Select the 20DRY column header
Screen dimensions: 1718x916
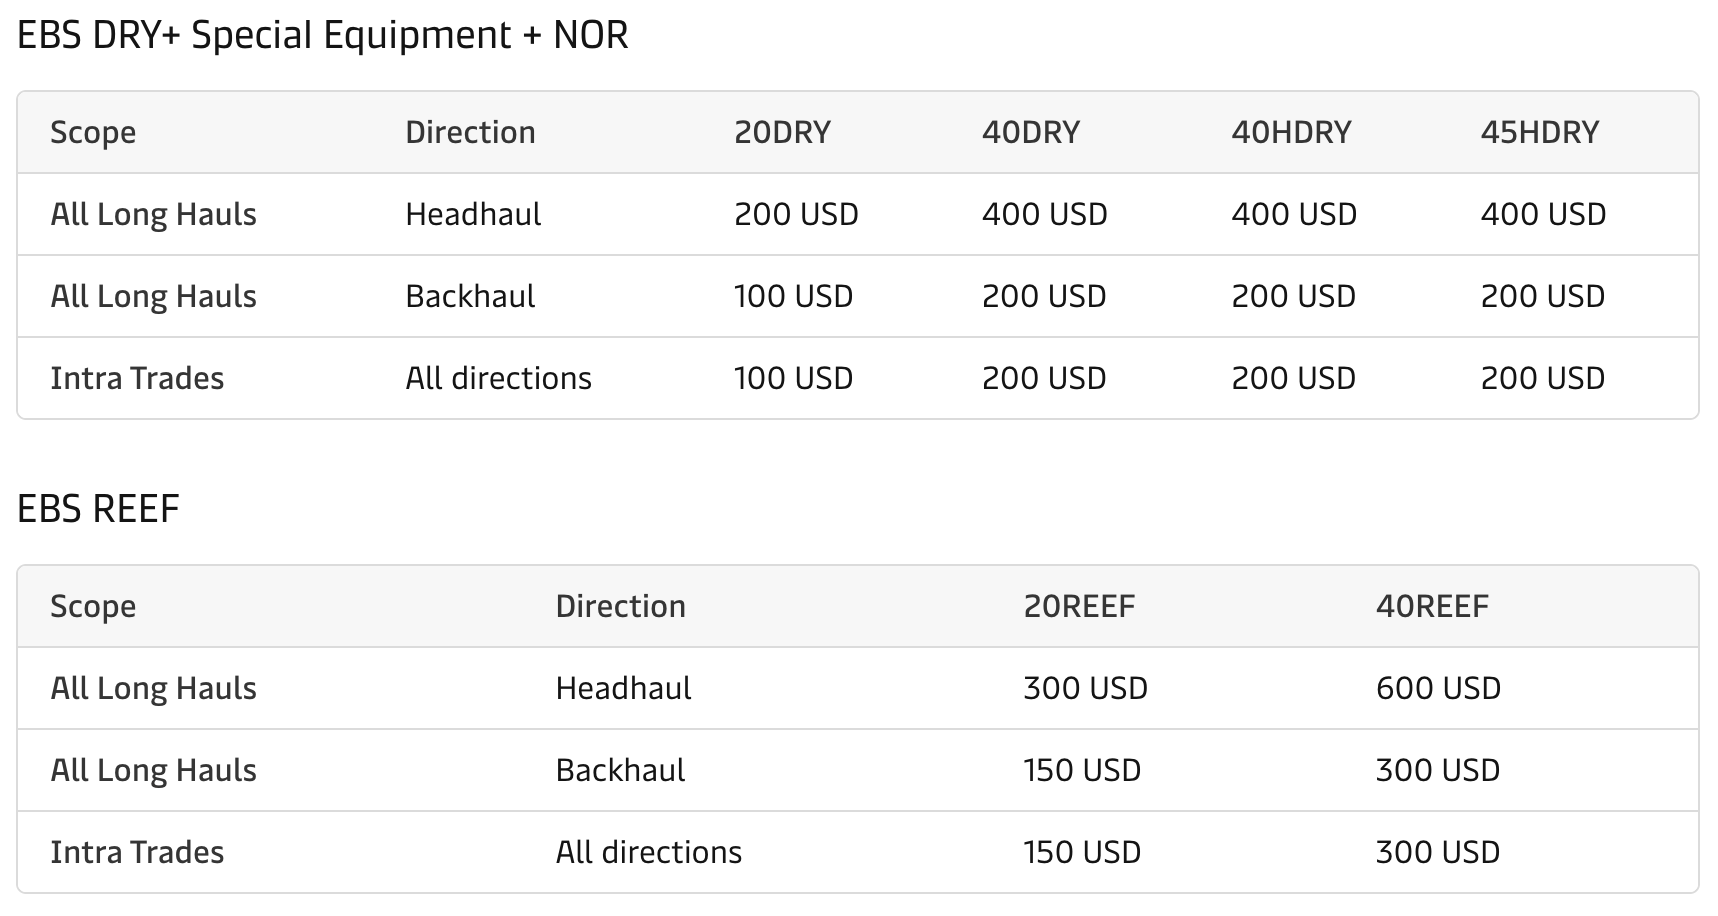(782, 133)
